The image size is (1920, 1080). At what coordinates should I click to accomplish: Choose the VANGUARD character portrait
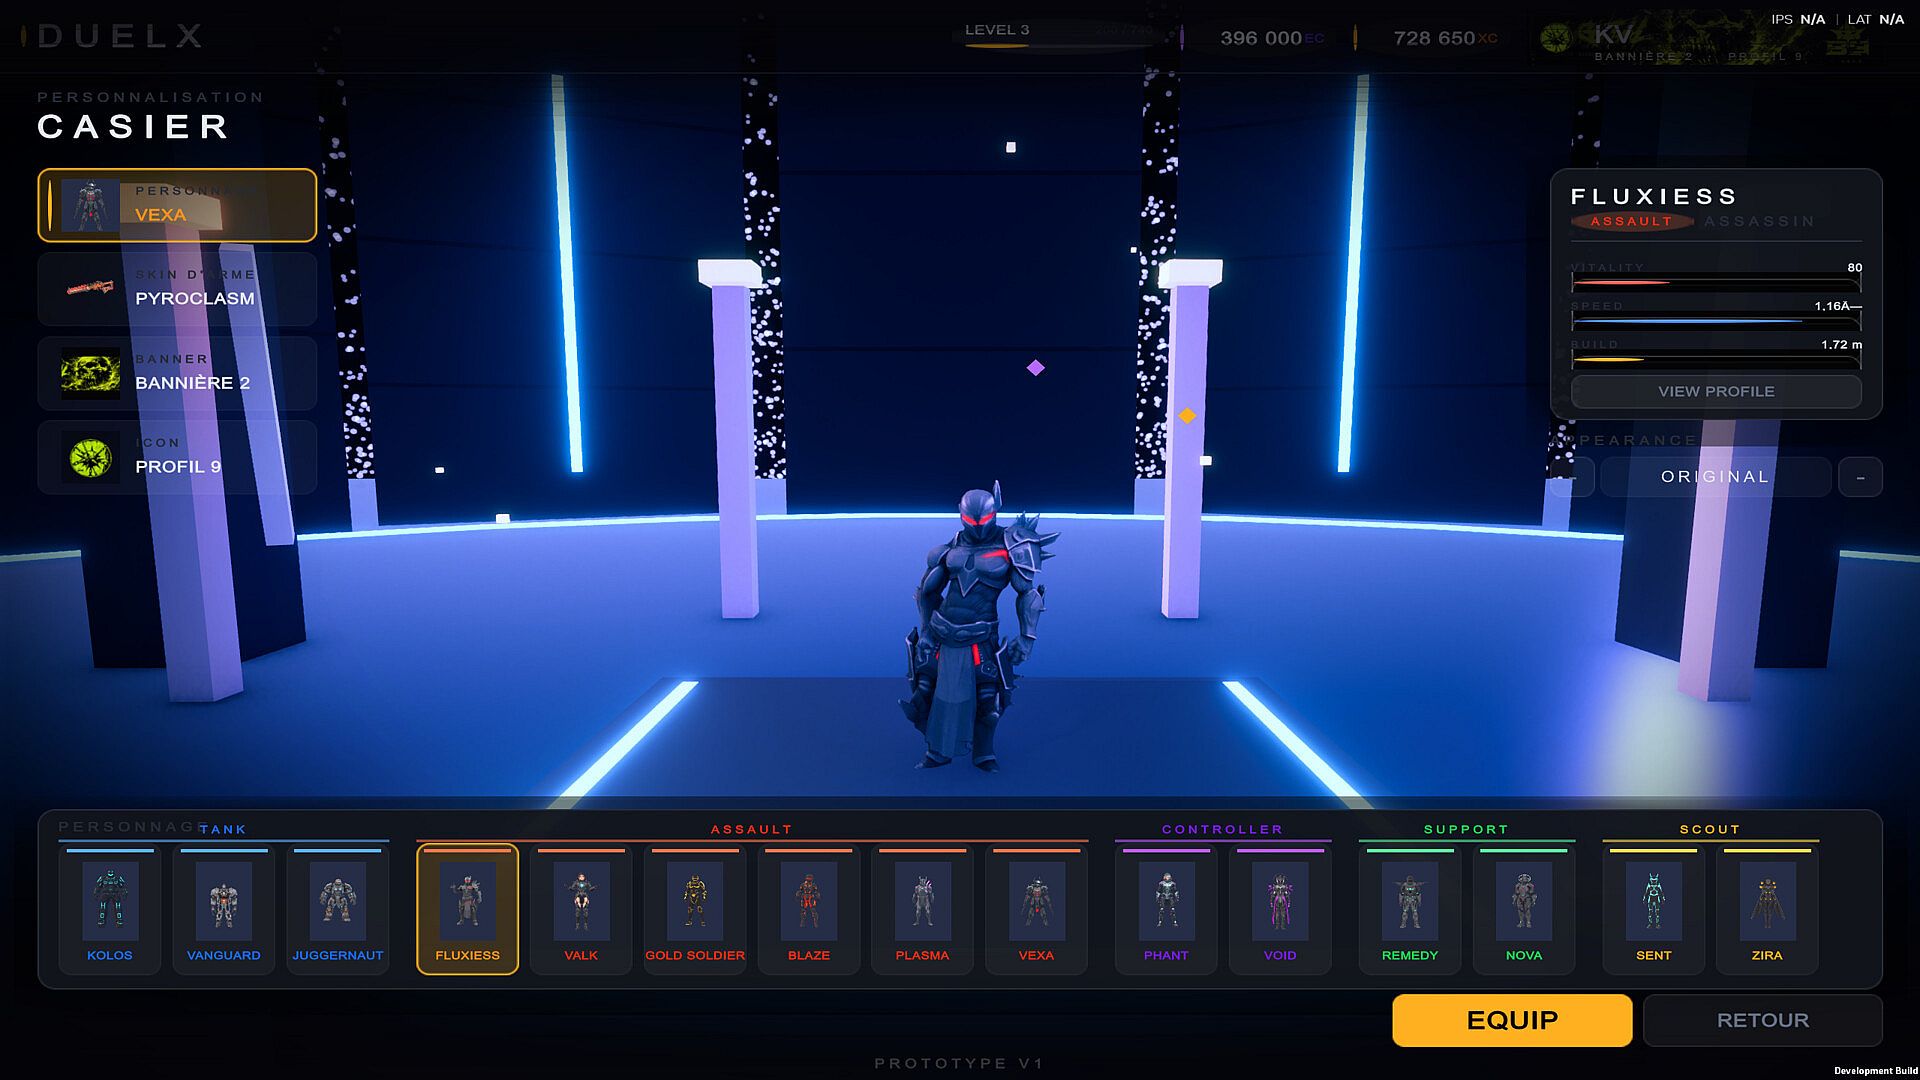point(224,908)
